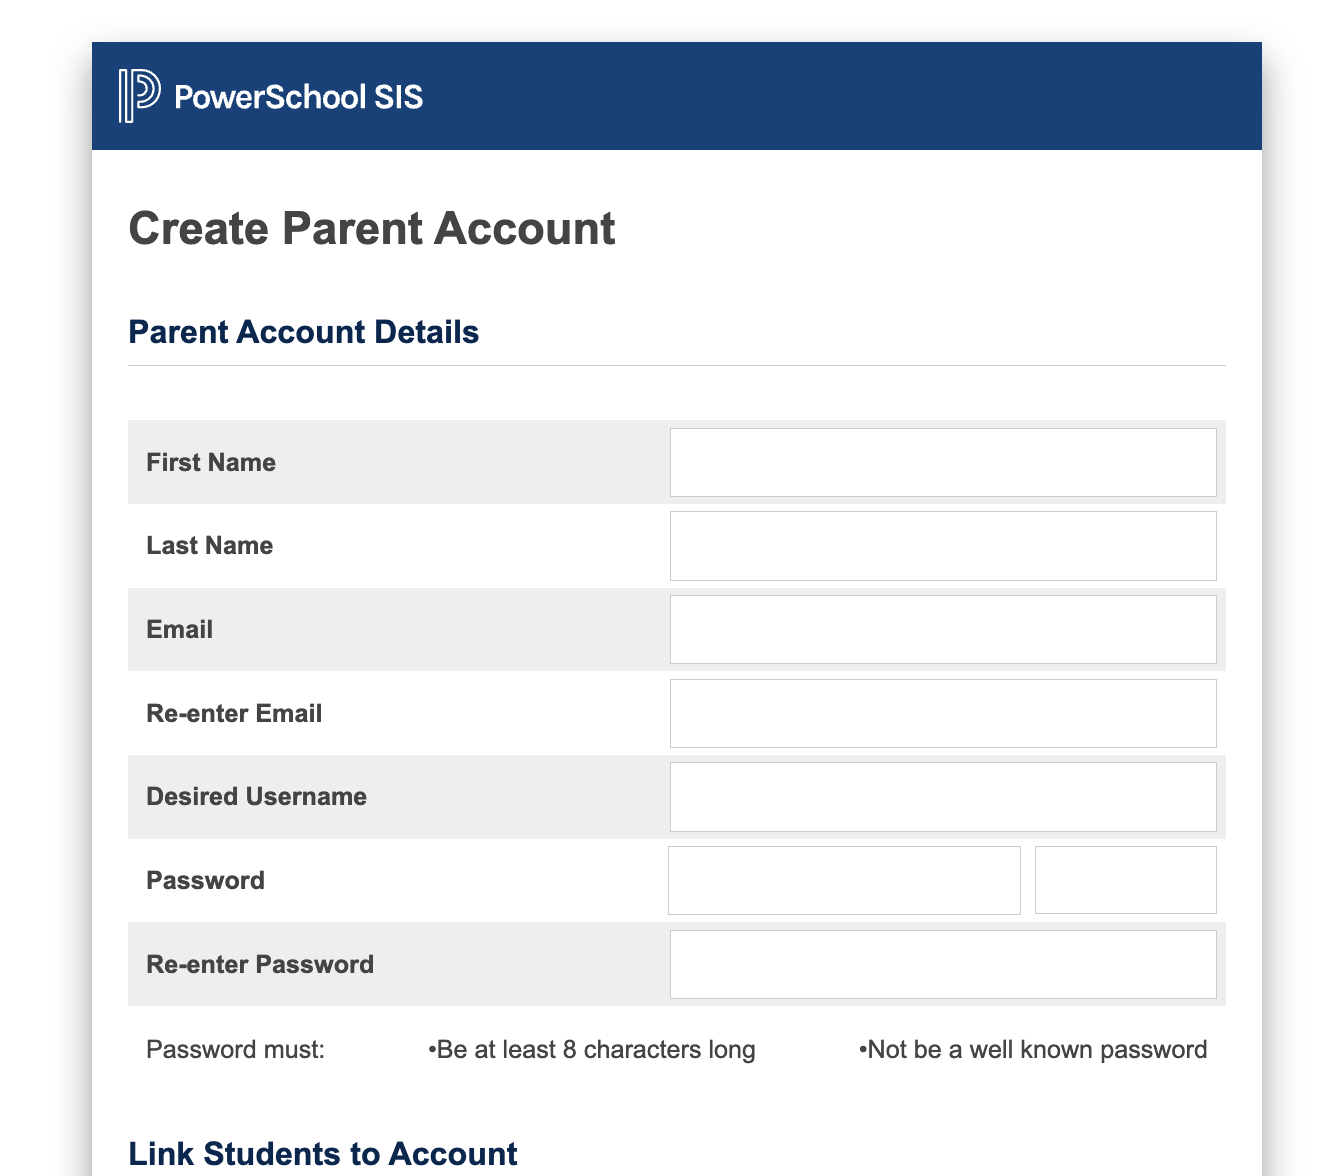Image resolution: width=1322 pixels, height=1176 pixels.
Task: Click the 'Not be a well known password' rule
Action: coord(1033,1050)
